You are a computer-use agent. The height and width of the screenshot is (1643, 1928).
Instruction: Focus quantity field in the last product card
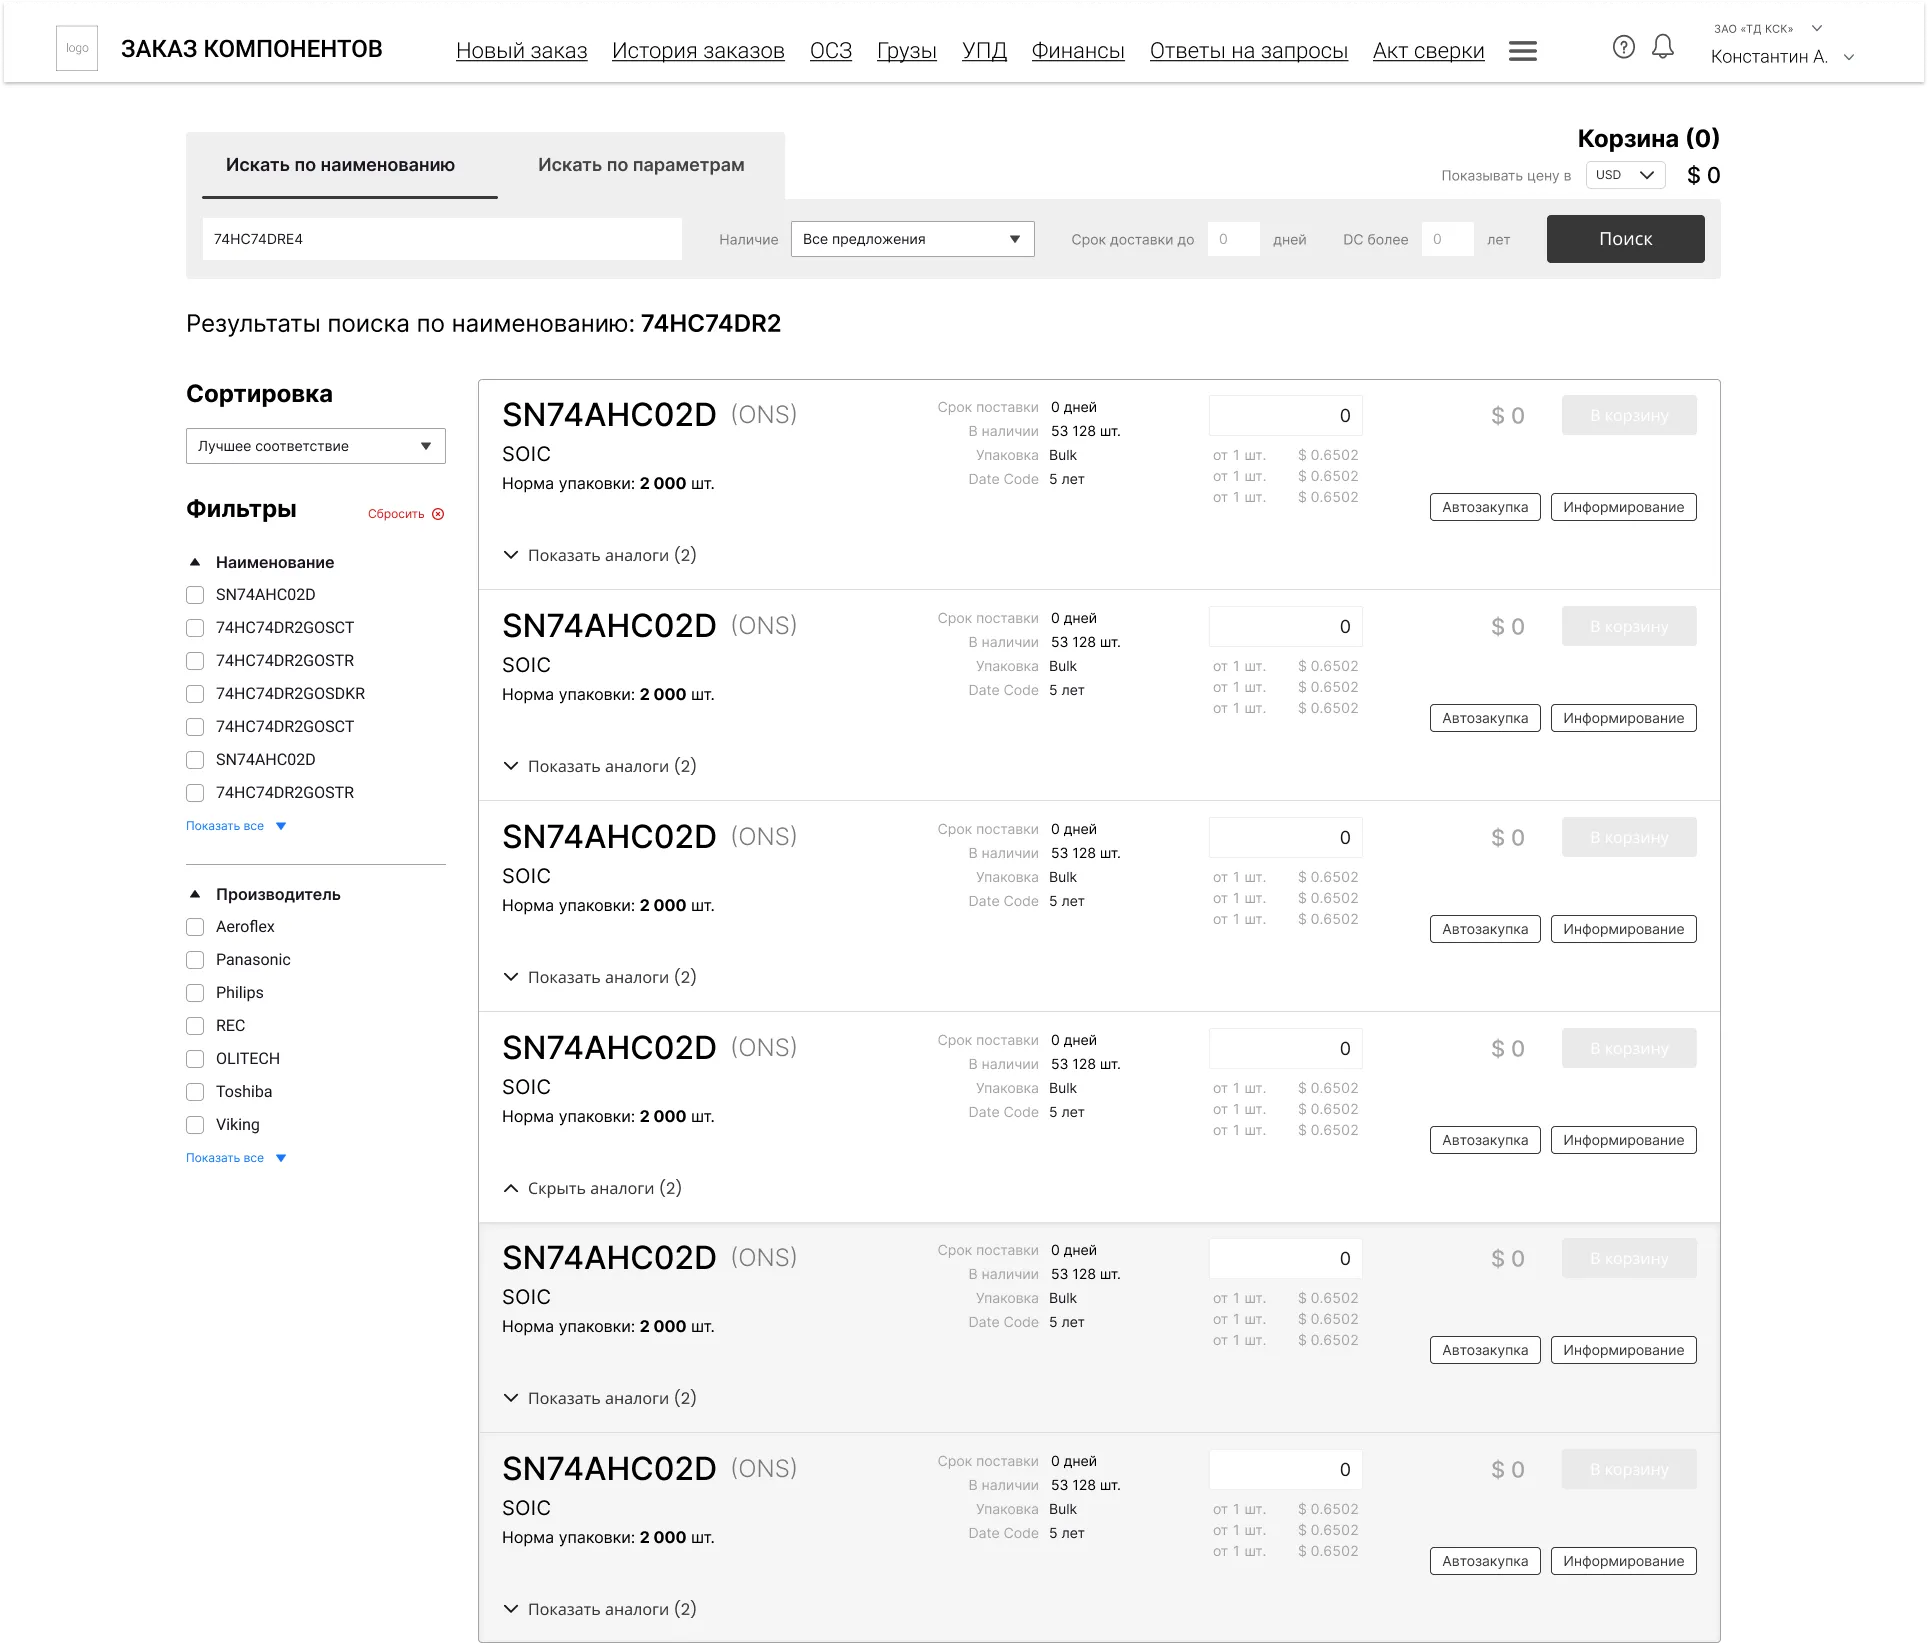[1285, 1469]
